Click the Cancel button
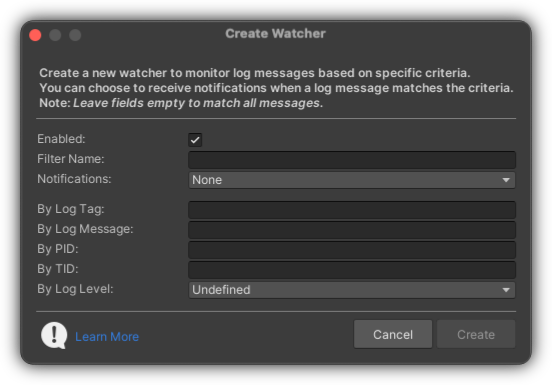 coord(393,334)
